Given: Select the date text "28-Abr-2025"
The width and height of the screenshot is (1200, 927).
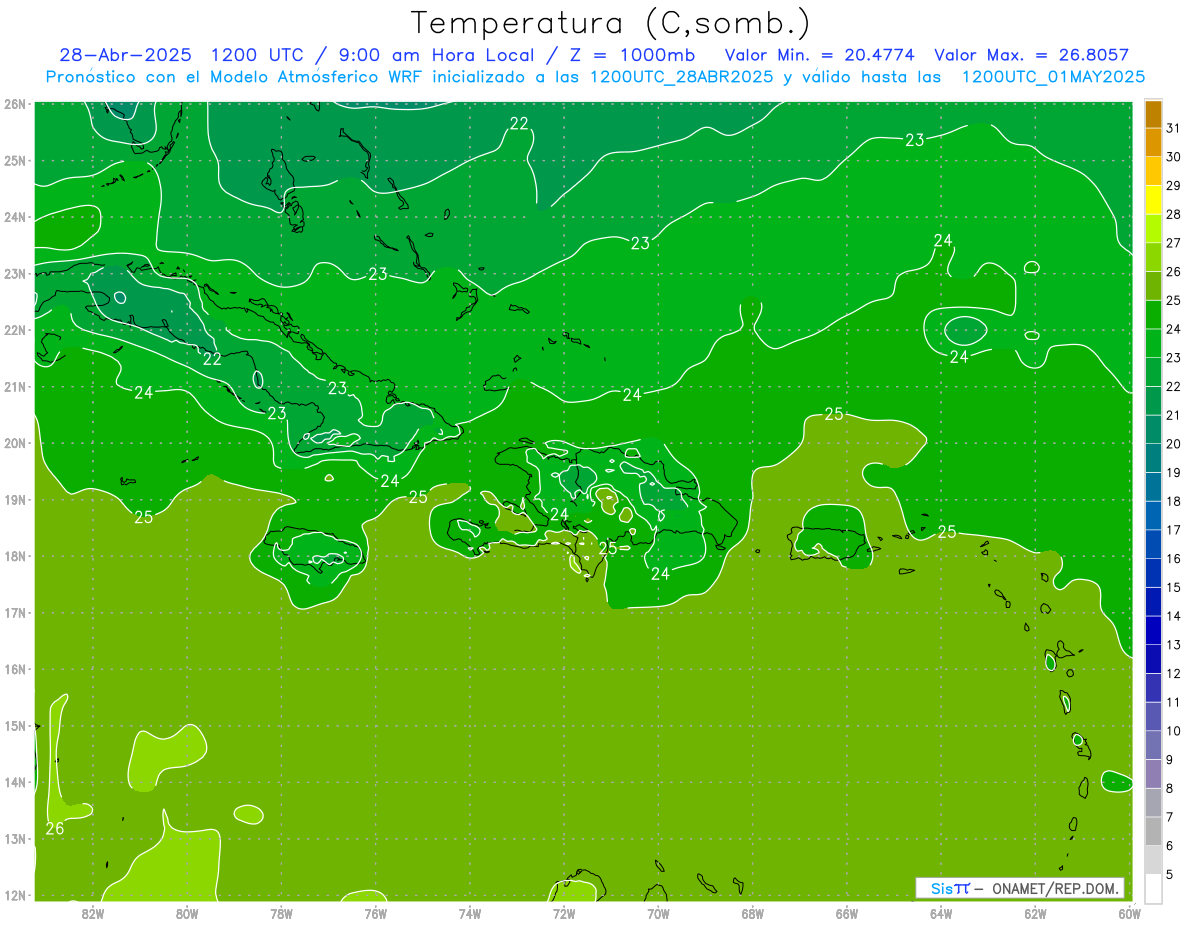Looking at the screenshot, I should click(125, 56).
